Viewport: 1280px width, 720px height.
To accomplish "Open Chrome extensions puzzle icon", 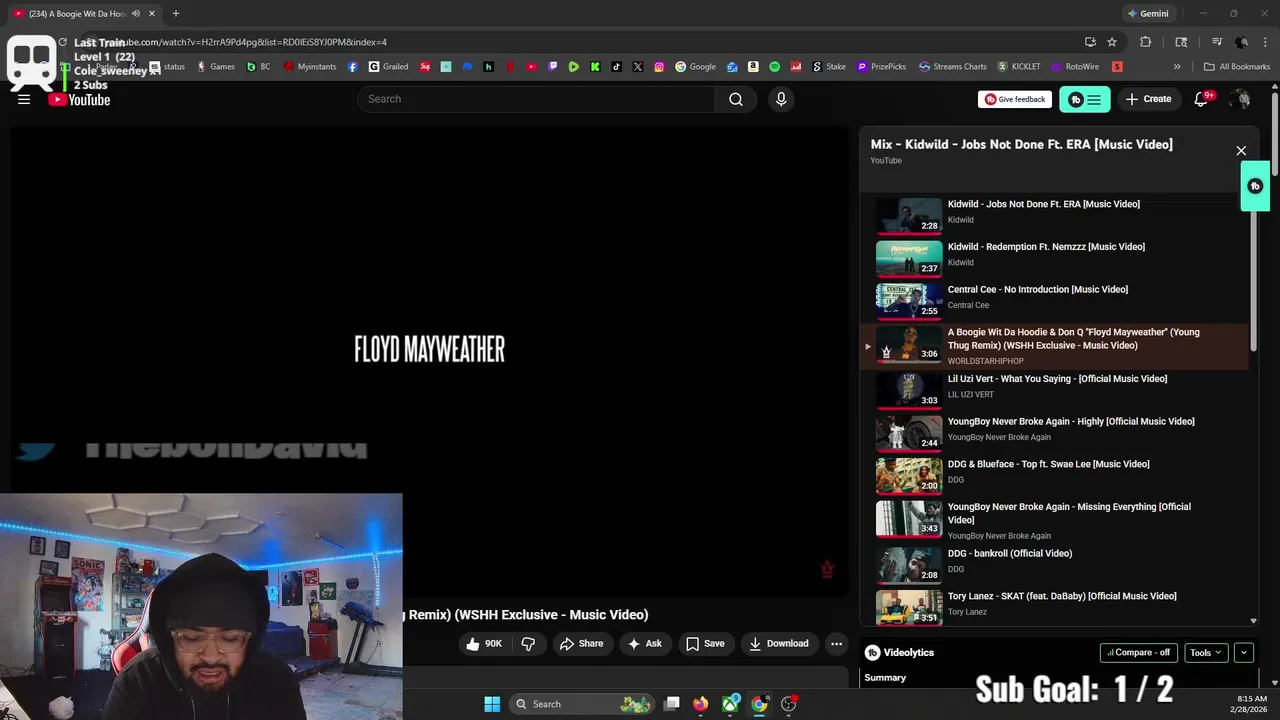I will [1146, 42].
